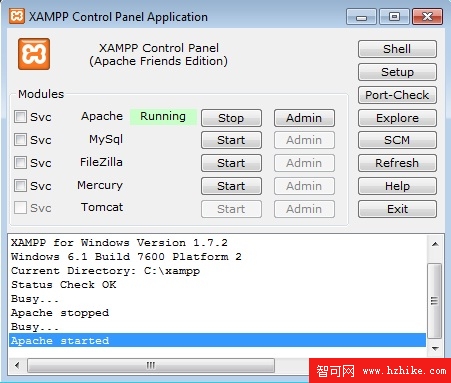
Task: Start the Mercury module
Action: [x=231, y=186]
